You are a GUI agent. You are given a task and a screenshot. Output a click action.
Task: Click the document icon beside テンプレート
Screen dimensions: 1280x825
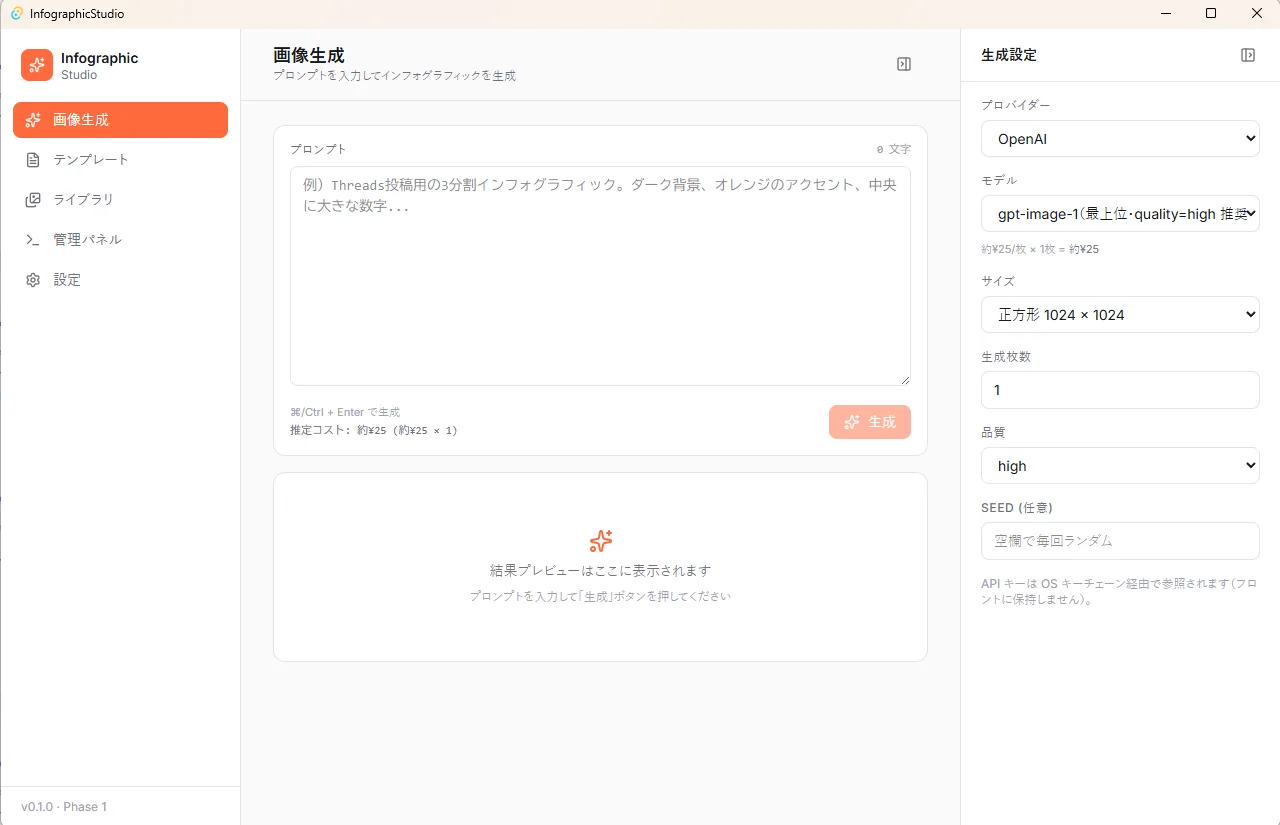point(33,160)
